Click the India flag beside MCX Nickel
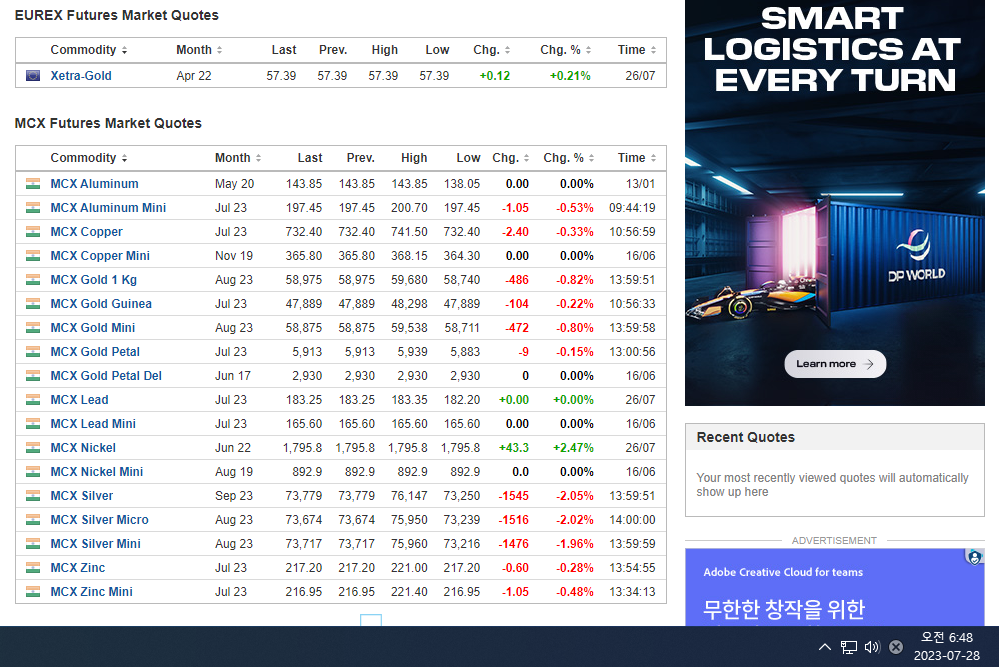The image size is (999, 667). [x=32, y=448]
